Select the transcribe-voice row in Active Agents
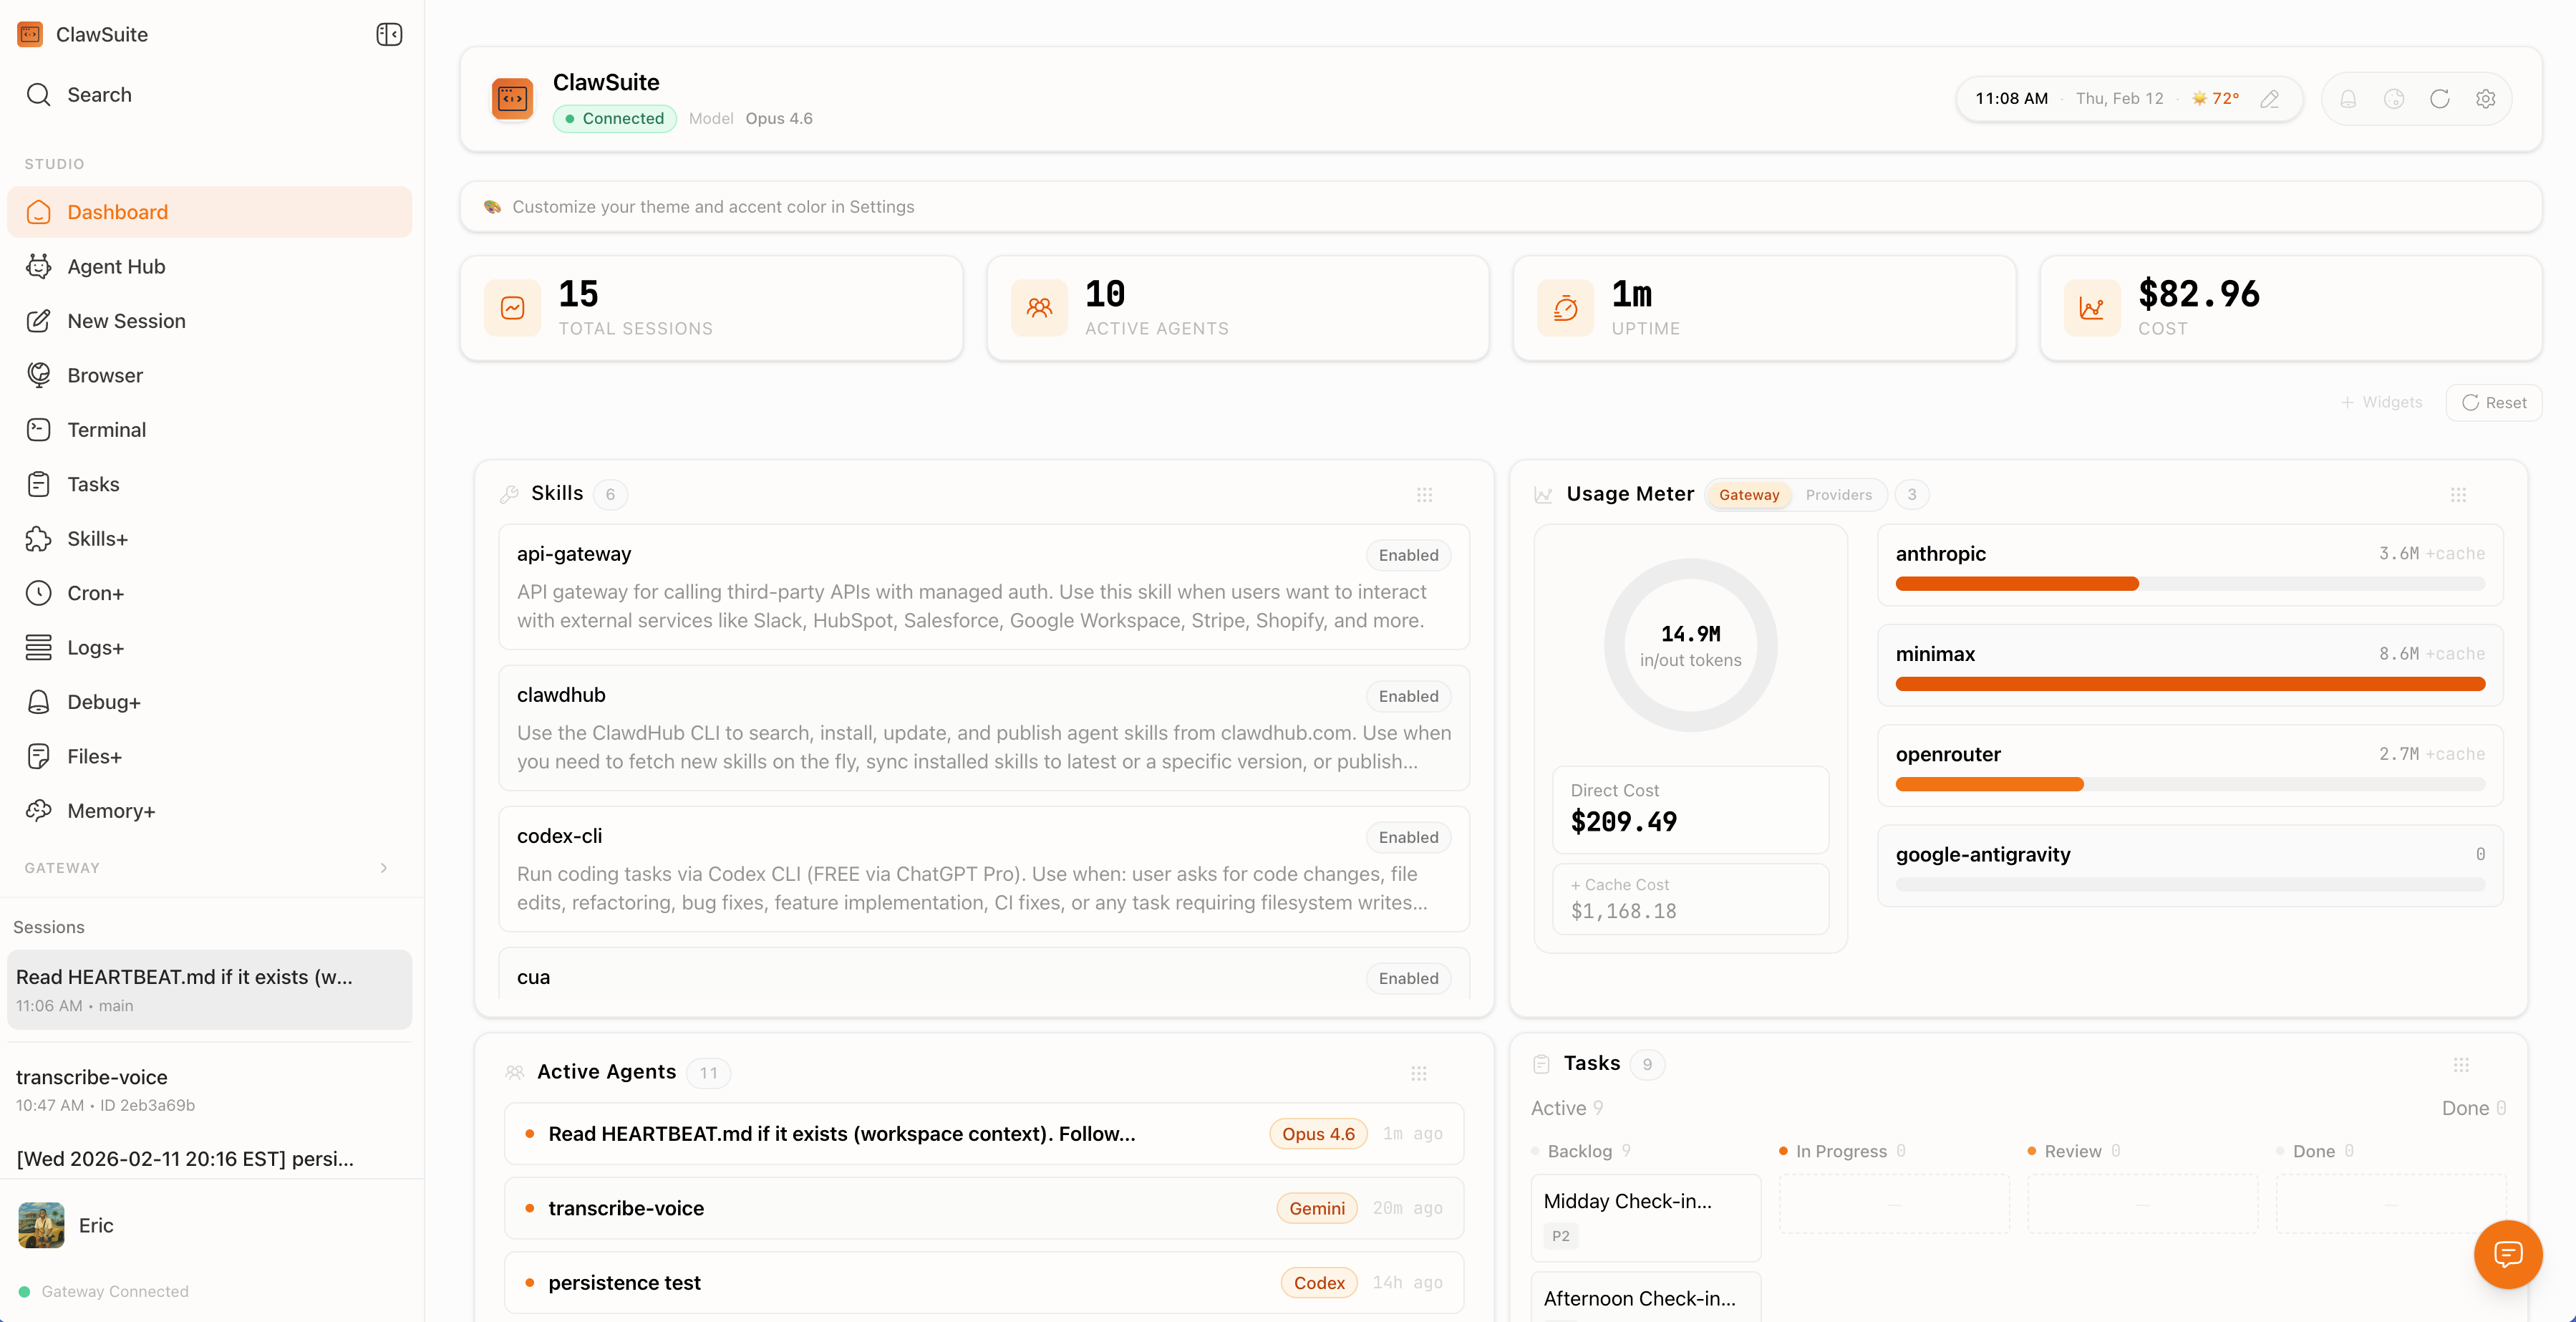 point(984,1208)
